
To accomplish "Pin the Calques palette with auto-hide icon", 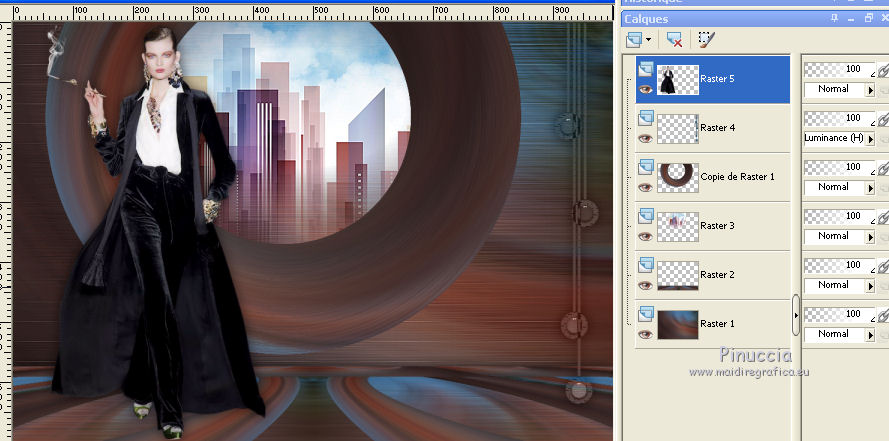I will click(835, 19).
